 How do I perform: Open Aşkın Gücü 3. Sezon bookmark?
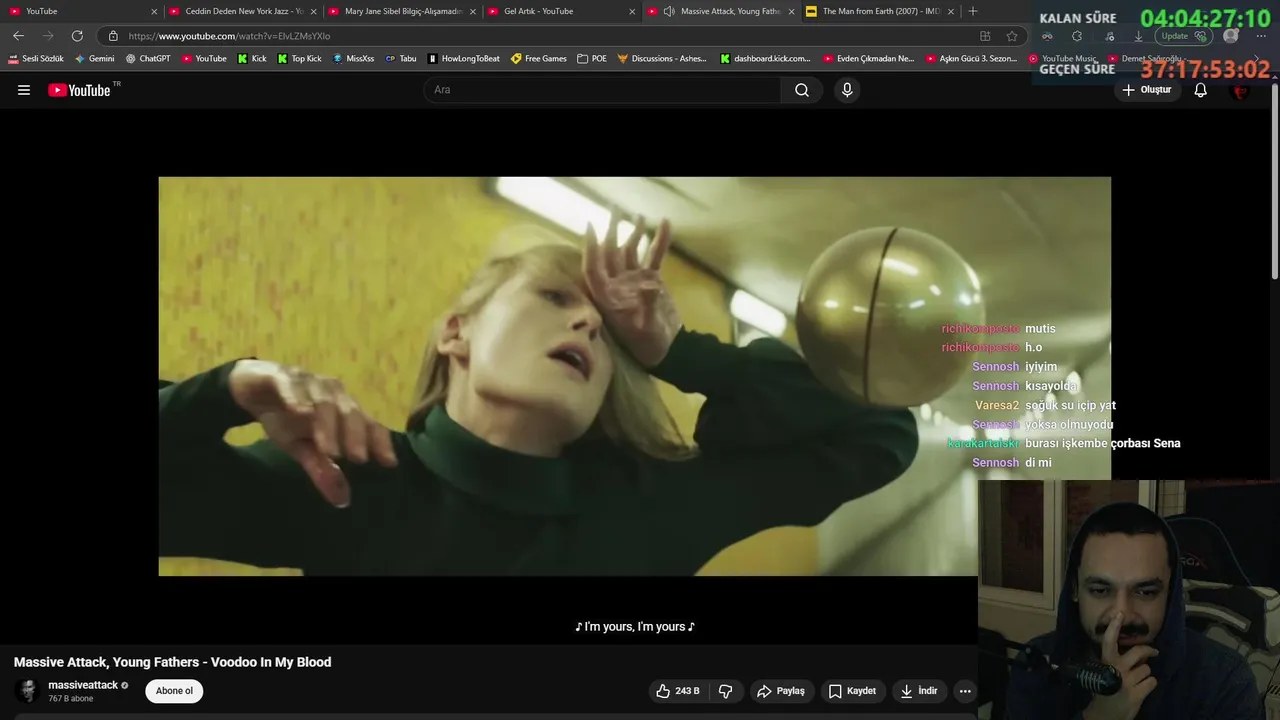971,59
